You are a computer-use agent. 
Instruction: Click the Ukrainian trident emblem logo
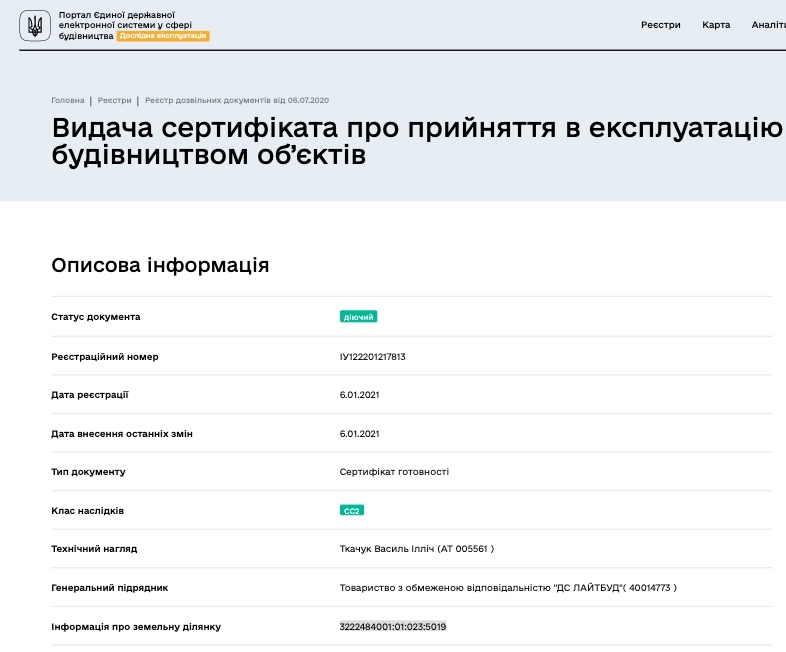tap(35, 26)
